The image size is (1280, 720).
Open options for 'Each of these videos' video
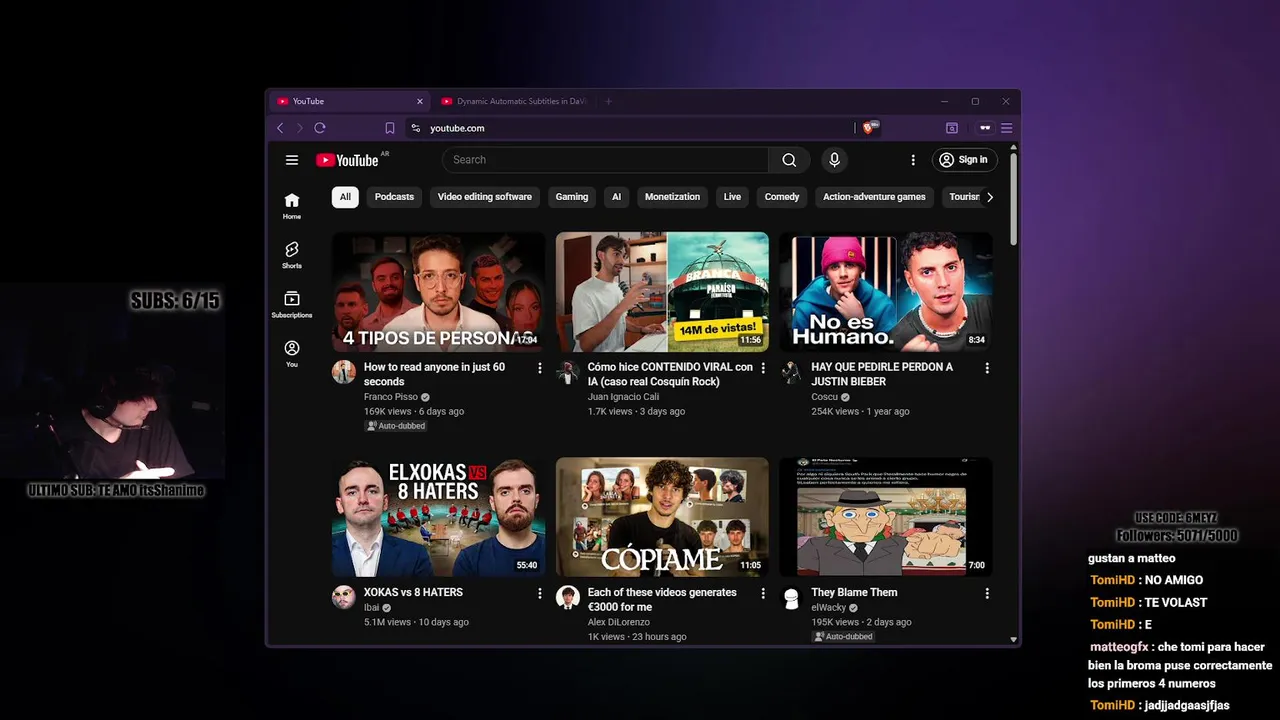click(763, 593)
